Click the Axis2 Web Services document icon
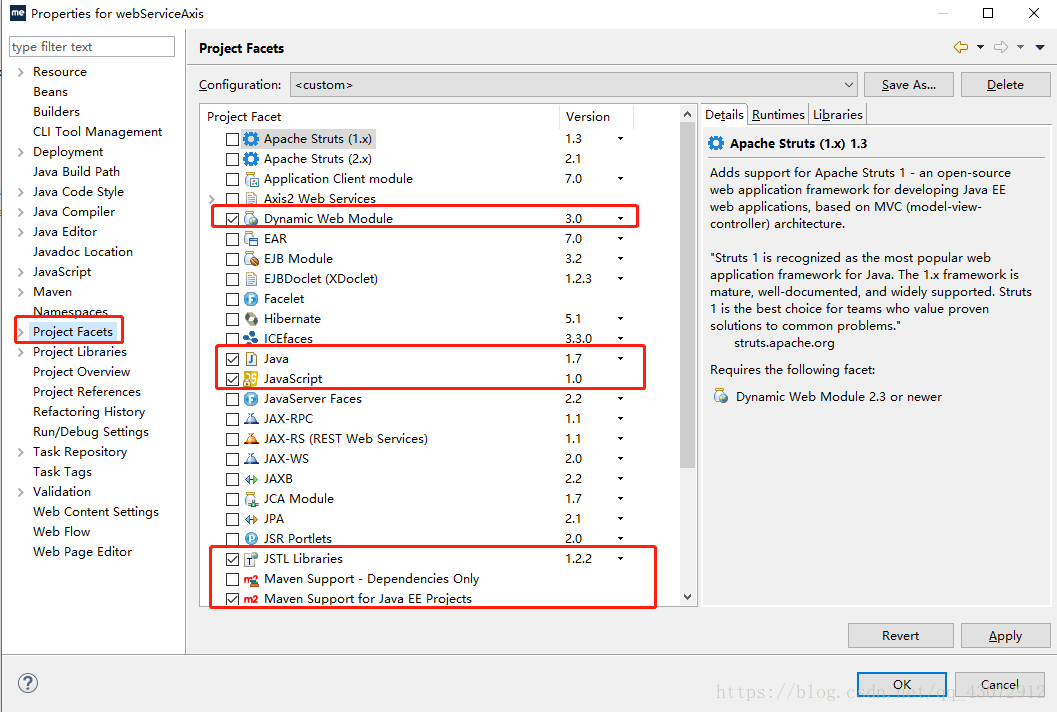The height and width of the screenshot is (712, 1057). click(251, 199)
